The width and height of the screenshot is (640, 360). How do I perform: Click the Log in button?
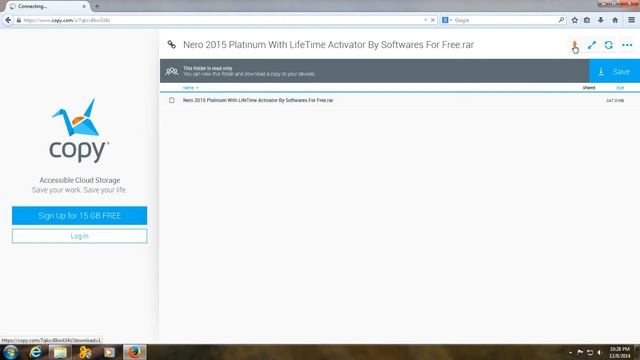tap(80, 236)
